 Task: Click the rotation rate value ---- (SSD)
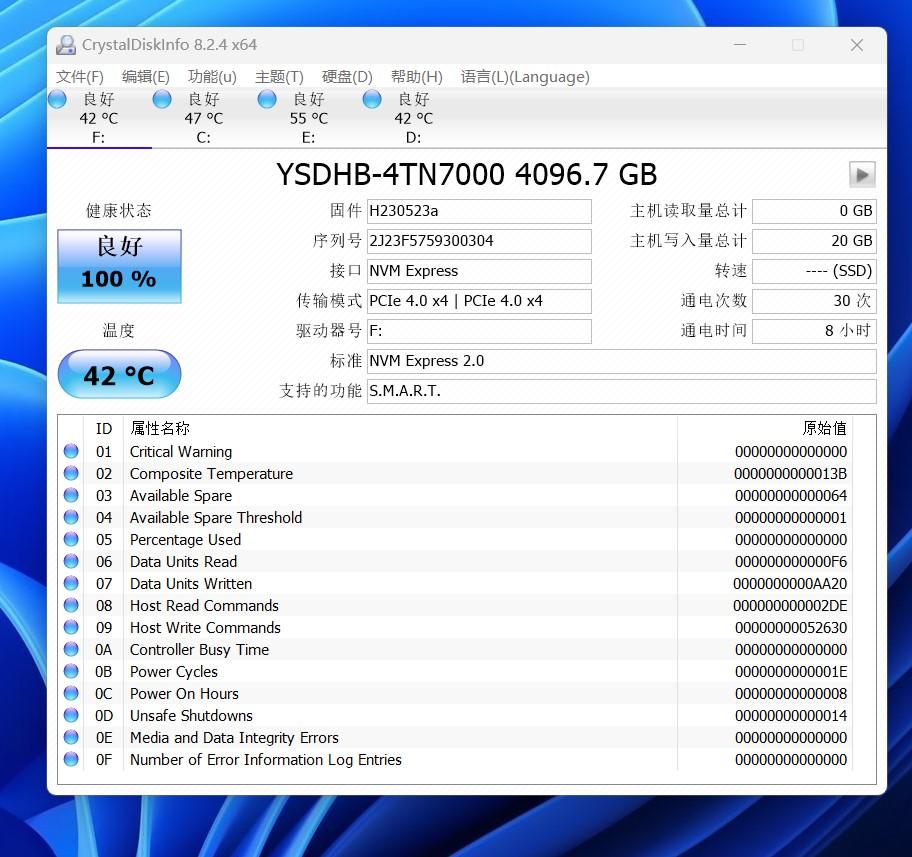tap(814, 271)
